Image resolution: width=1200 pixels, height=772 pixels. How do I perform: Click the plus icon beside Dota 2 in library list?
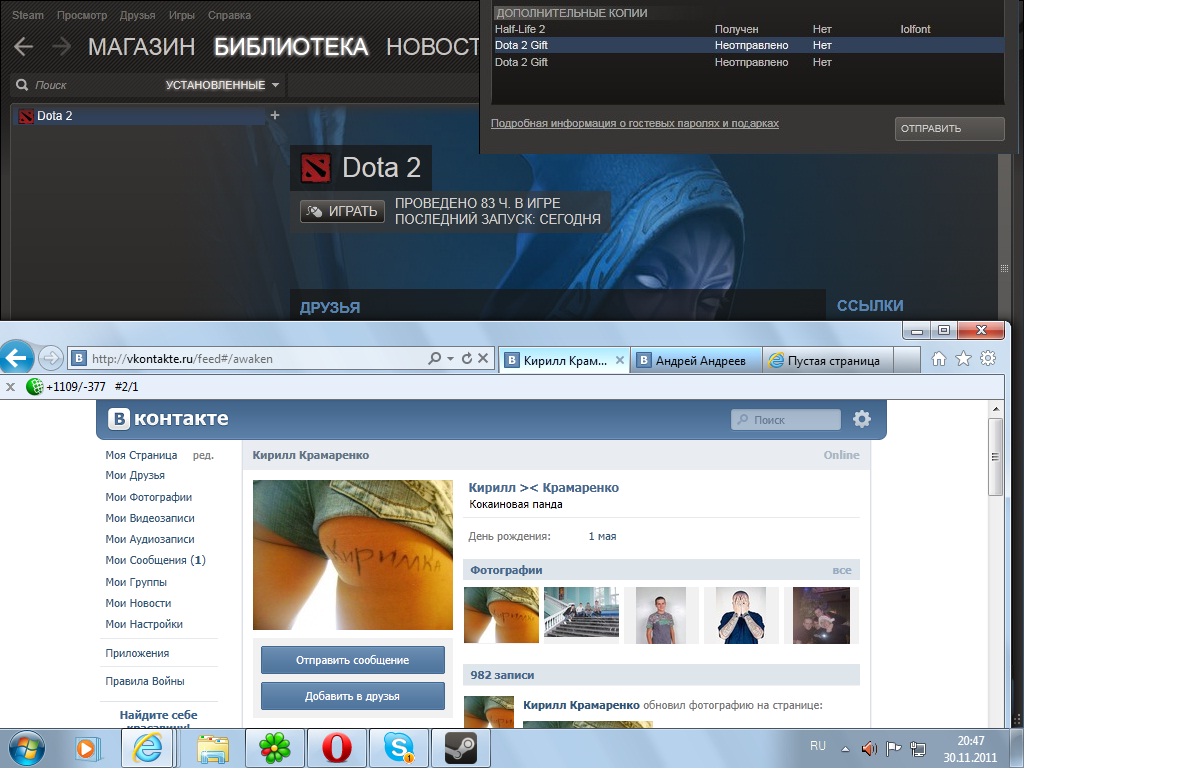tap(275, 115)
